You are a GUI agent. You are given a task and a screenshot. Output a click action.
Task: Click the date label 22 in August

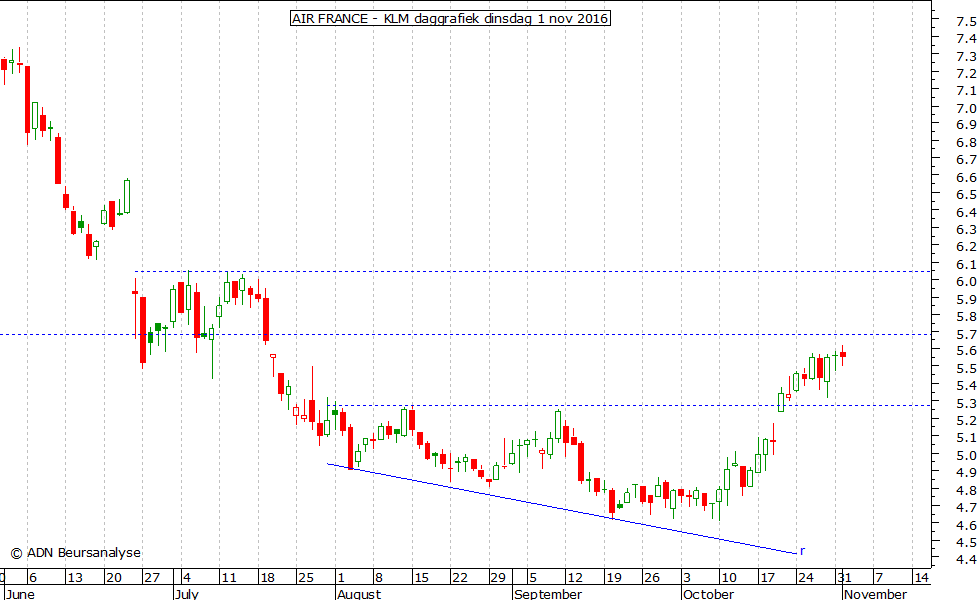(460, 578)
